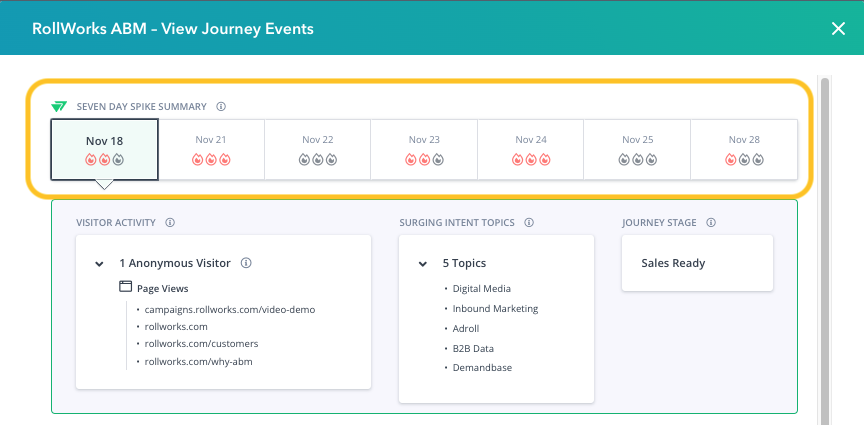Click the Adroll topic
Viewport: 864px width, 425px height.
click(x=466, y=329)
